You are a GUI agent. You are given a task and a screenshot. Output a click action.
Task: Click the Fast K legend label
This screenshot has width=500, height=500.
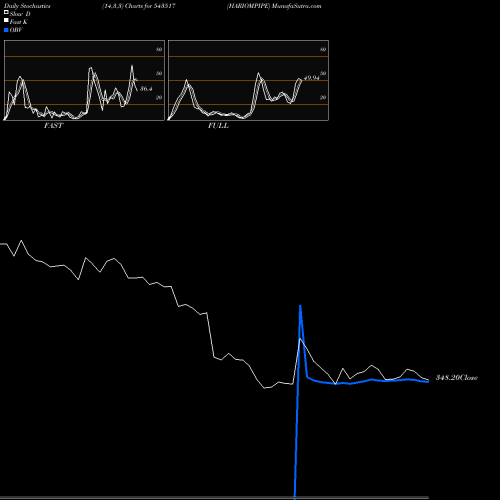pyautogui.click(x=19, y=22)
